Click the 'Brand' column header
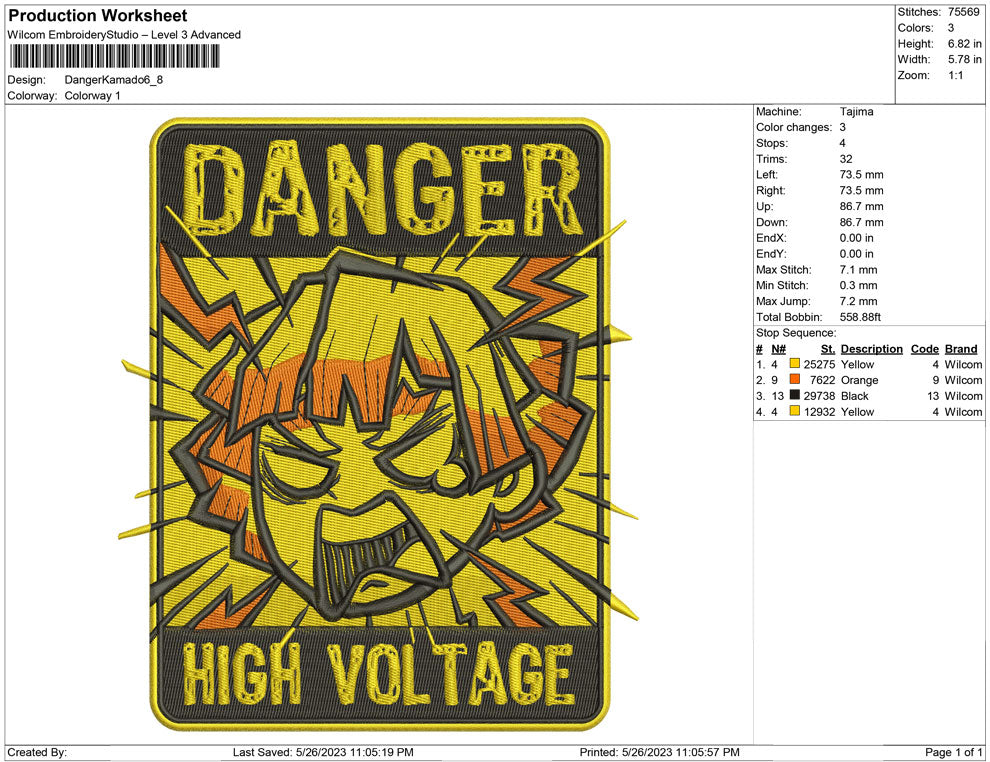This screenshot has width=990, height=762. [961, 348]
